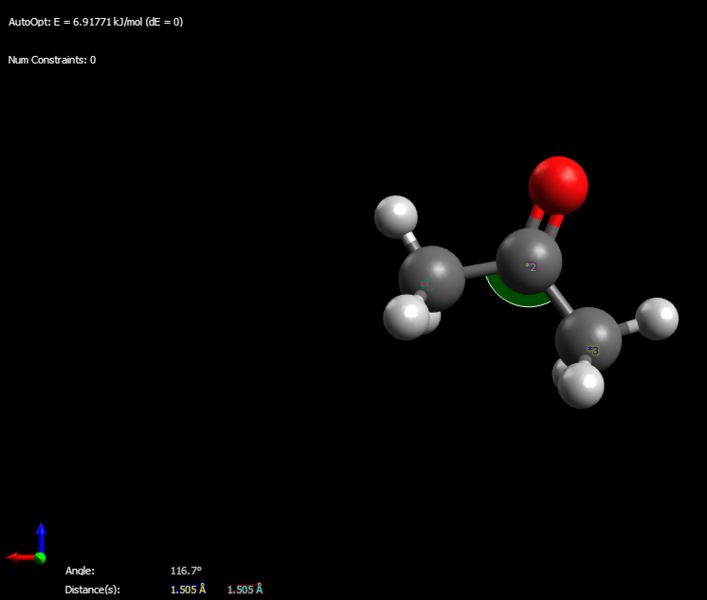The width and height of the screenshot is (707, 600).
Task: Click carbon atom labeled *3
Action: coord(588,340)
